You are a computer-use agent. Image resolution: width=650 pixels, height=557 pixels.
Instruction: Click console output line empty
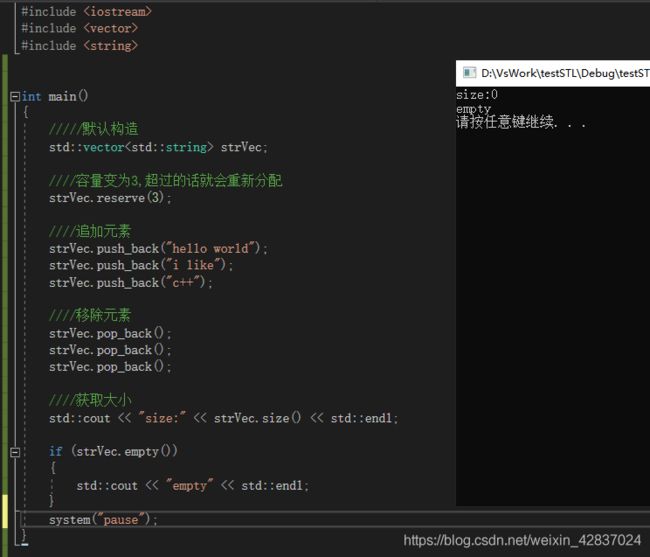[x=473, y=109]
